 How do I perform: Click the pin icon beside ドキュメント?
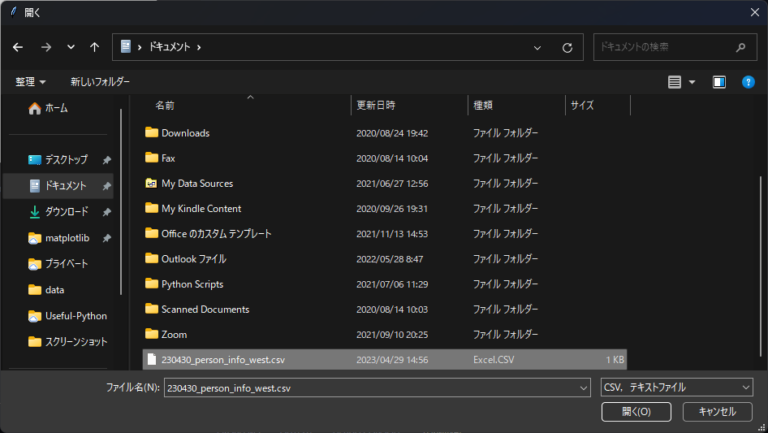point(106,186)
